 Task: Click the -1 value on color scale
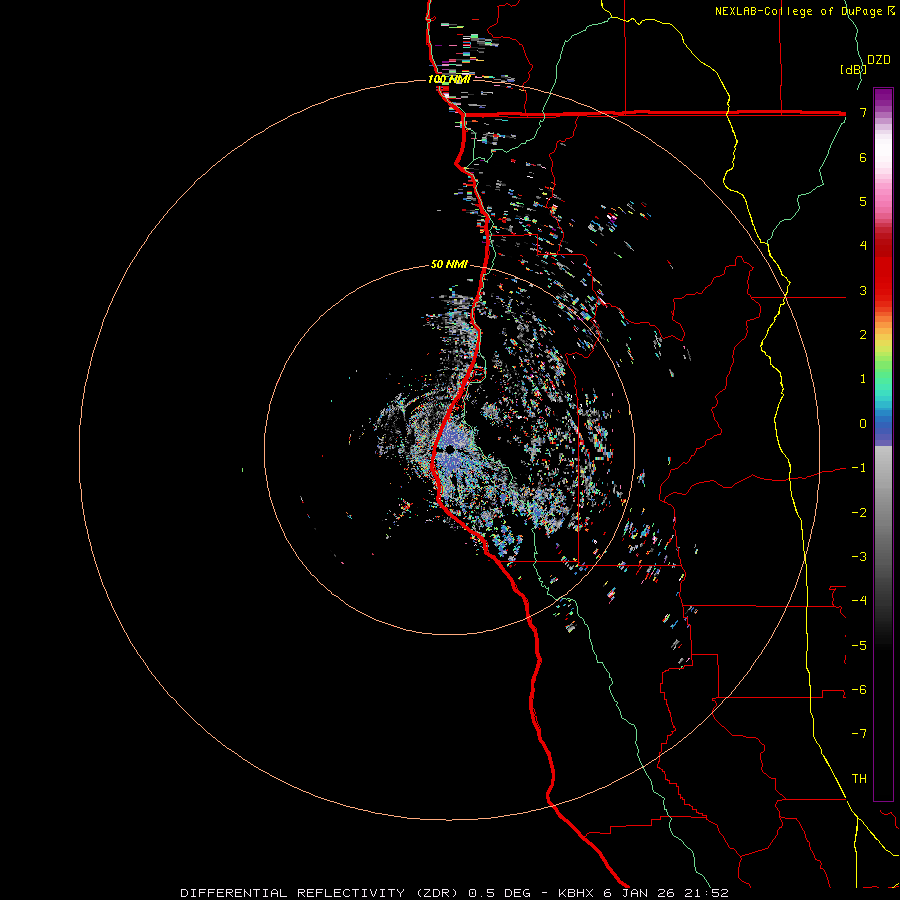[859, 468]
